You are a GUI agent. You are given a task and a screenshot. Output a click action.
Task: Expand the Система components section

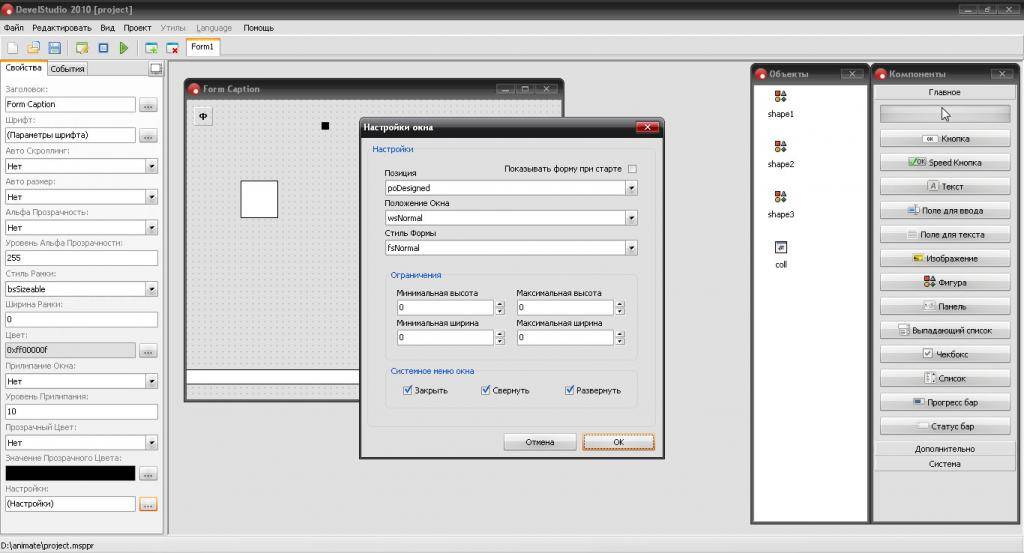click(x=945, y=464)
